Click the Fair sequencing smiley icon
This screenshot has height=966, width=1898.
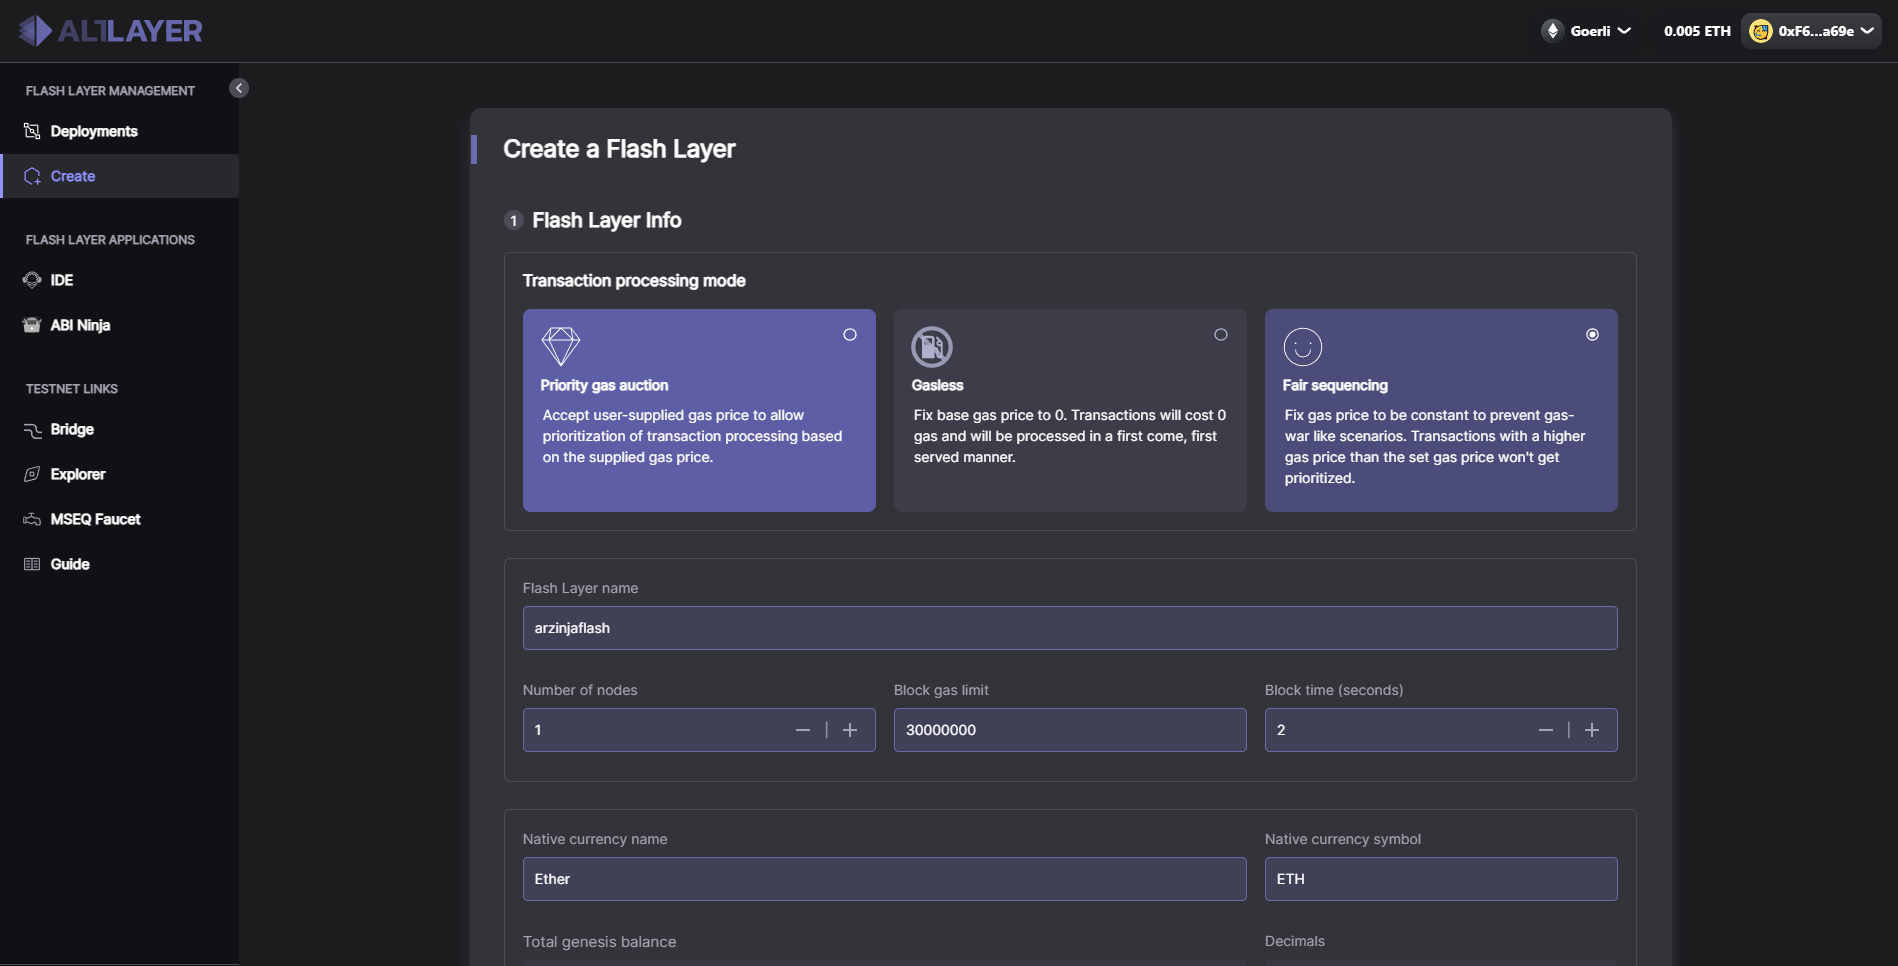pyautogui.click(x=1303, y=347)
